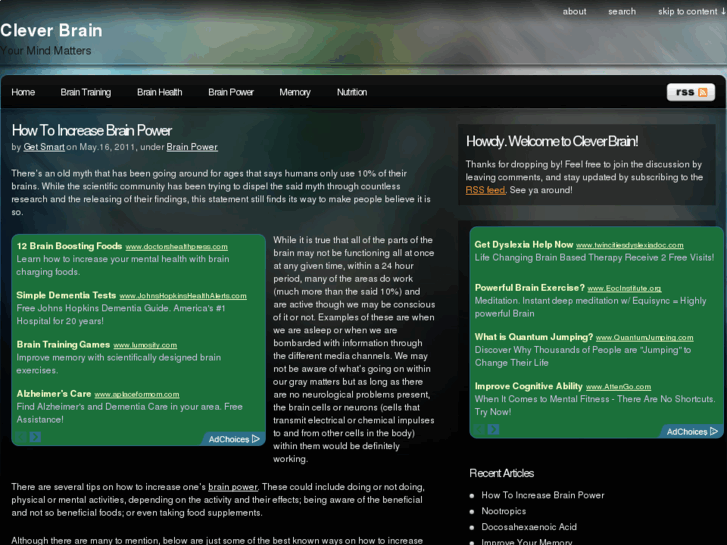Open What is Quantum Jumping? ad
Image resolution: width=727 pixels, height=545 pixels.
tap(534, 337)
